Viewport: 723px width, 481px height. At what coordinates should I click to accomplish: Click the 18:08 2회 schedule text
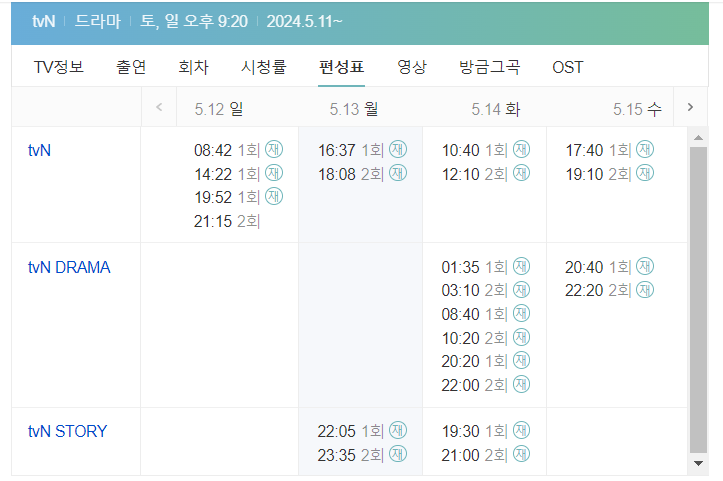tap(351, 174)
